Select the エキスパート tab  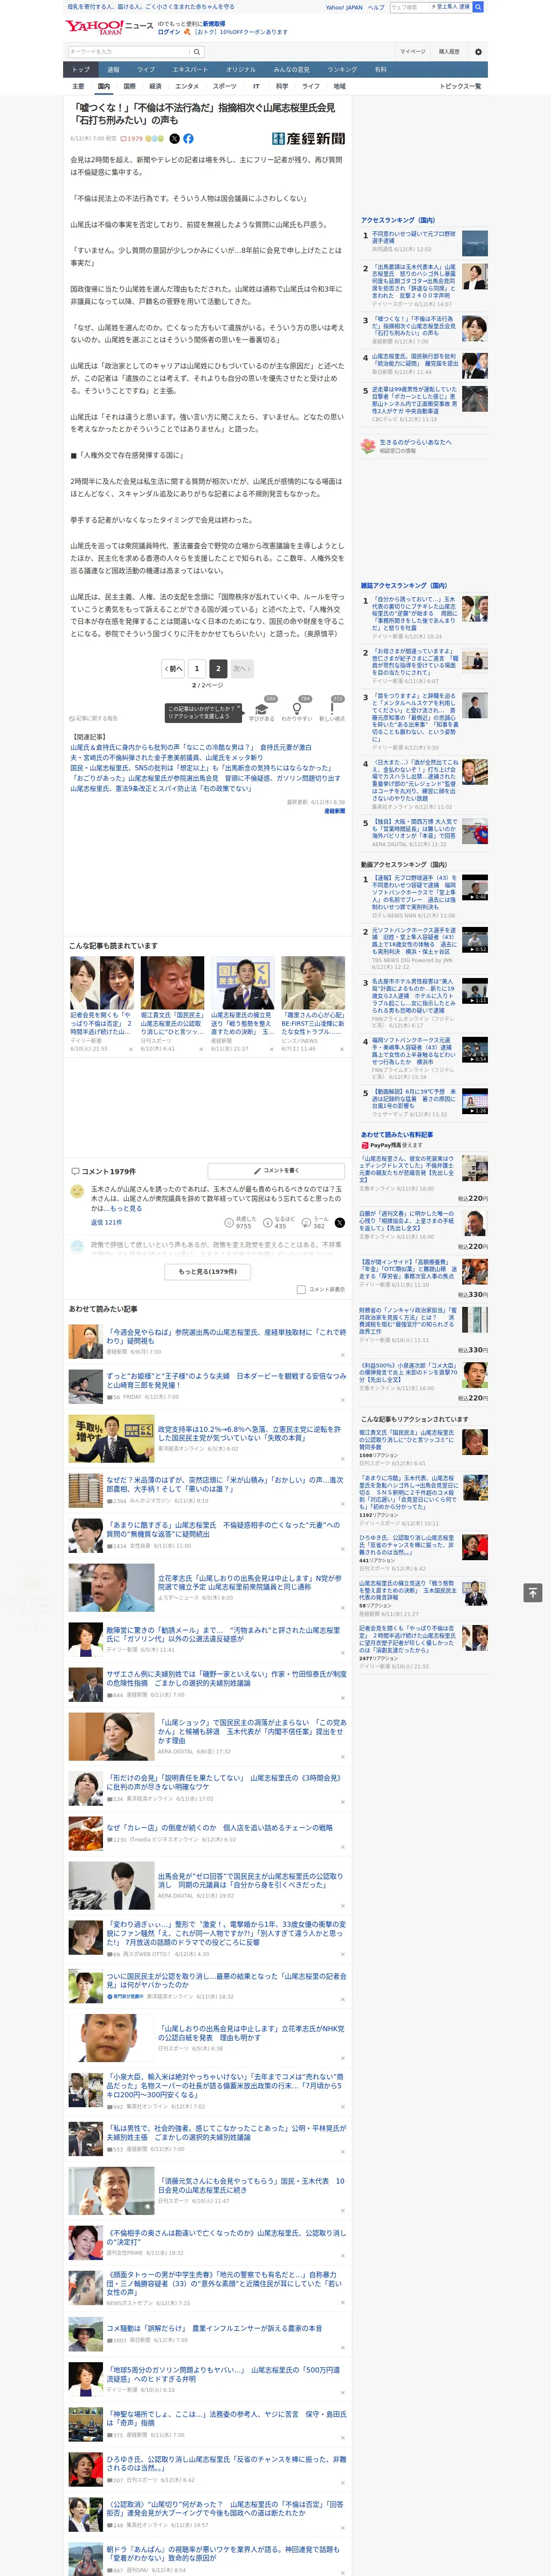pyautogui.click(x=190, y=70)
